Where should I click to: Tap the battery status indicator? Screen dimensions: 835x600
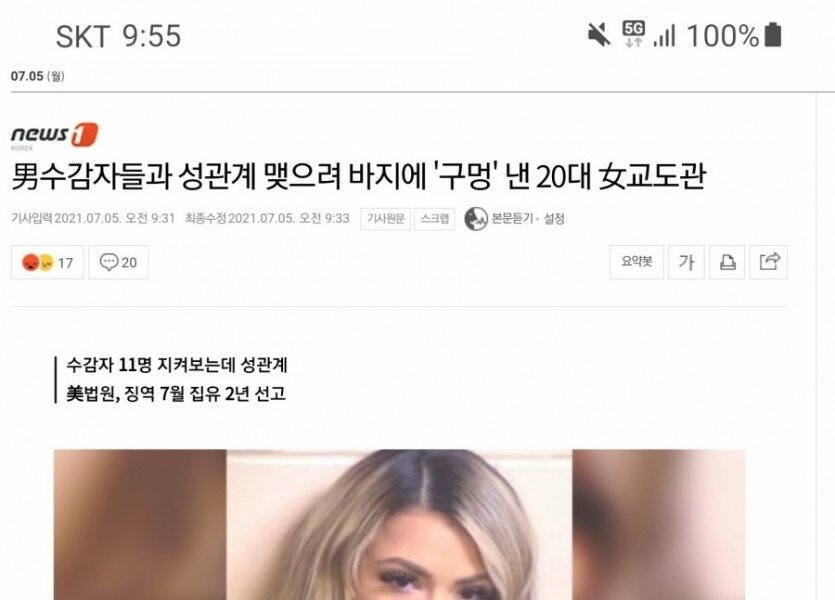(x=773, y=35)
